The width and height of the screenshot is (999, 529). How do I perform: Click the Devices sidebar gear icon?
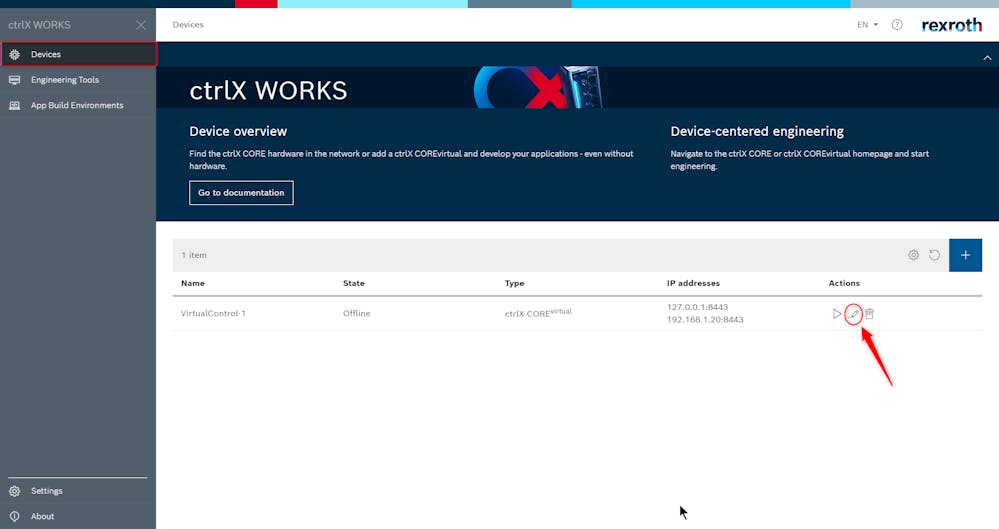(x=15, y=54)
